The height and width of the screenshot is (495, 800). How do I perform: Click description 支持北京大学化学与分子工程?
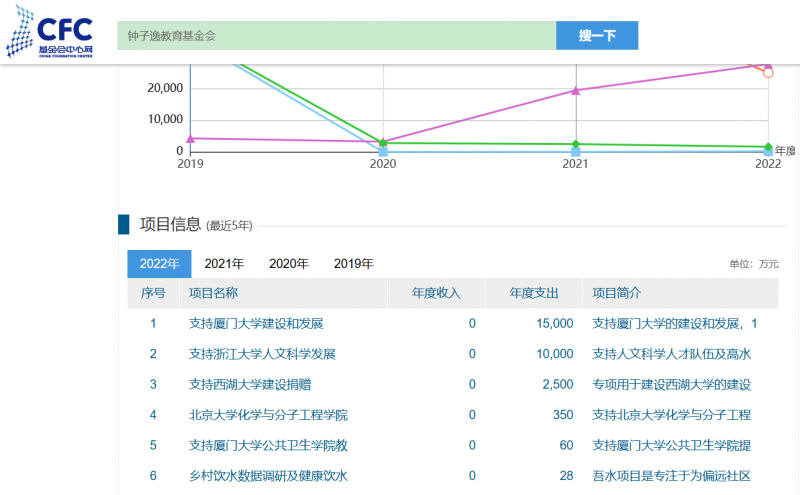click(671, 415)
